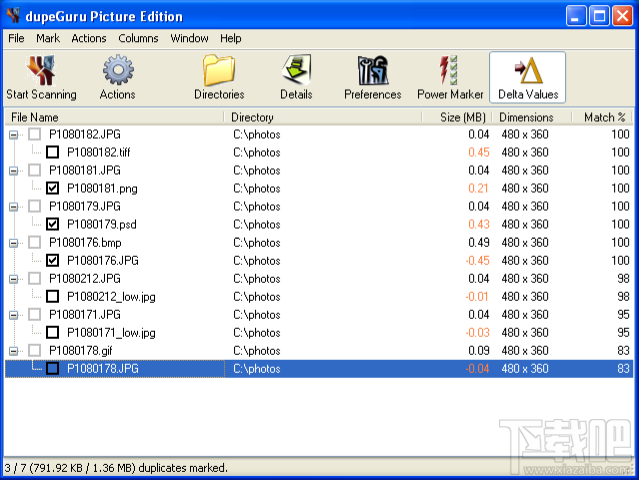The image size is (639, 480).
Task: Open the Actions menu in menu bar
Action: click(88, 38)
